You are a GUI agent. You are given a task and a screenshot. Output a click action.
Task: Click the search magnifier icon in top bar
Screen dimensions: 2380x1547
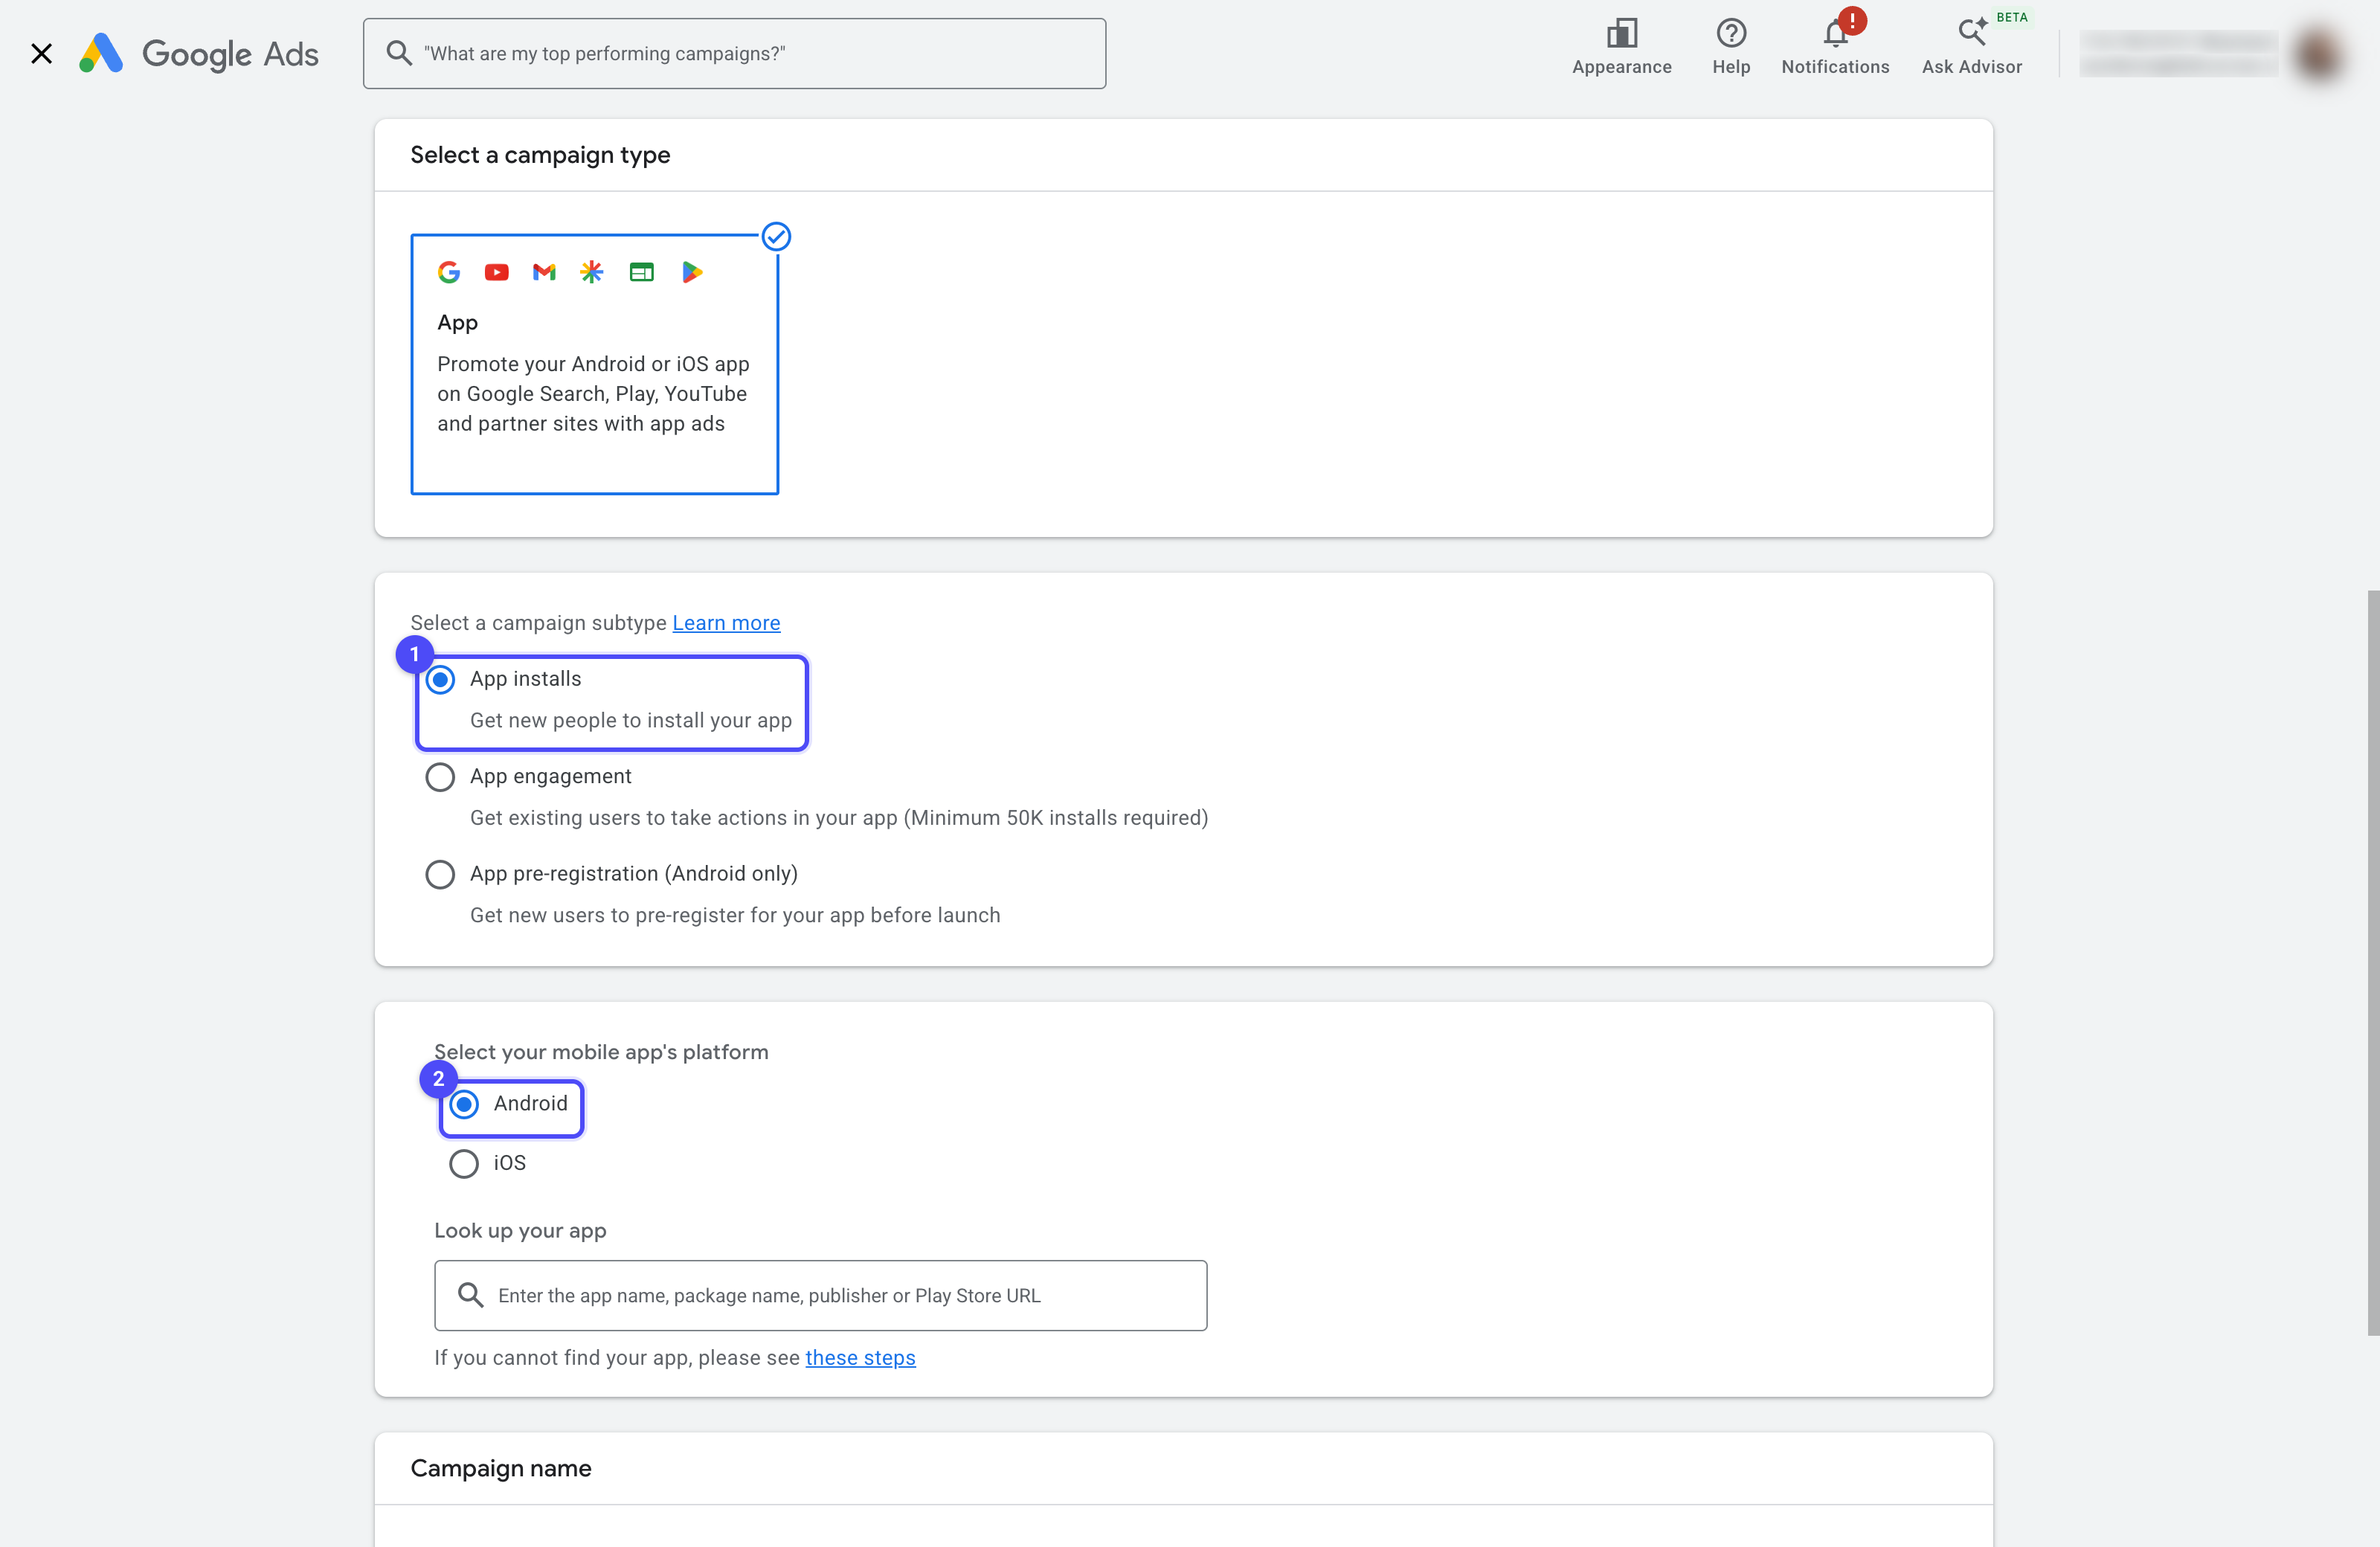click(x=399, y=53)
